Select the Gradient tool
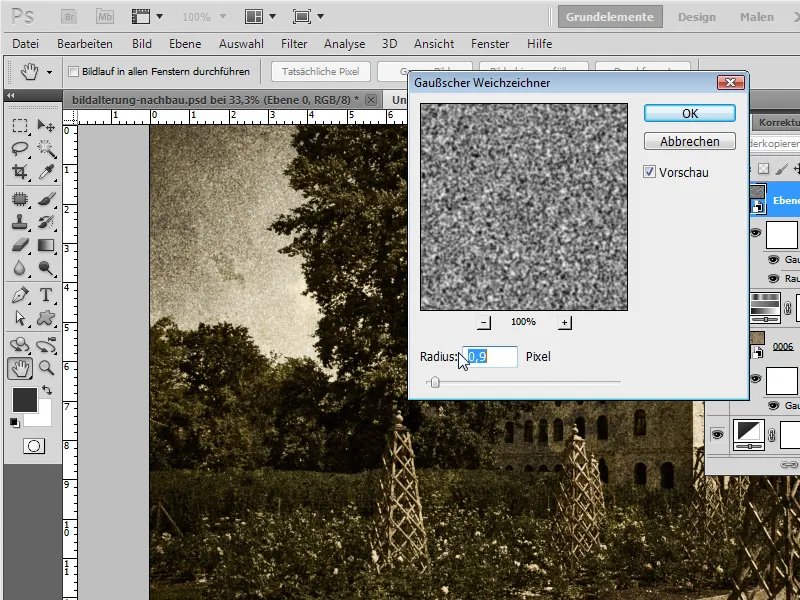800x600 pixels. 46,245
